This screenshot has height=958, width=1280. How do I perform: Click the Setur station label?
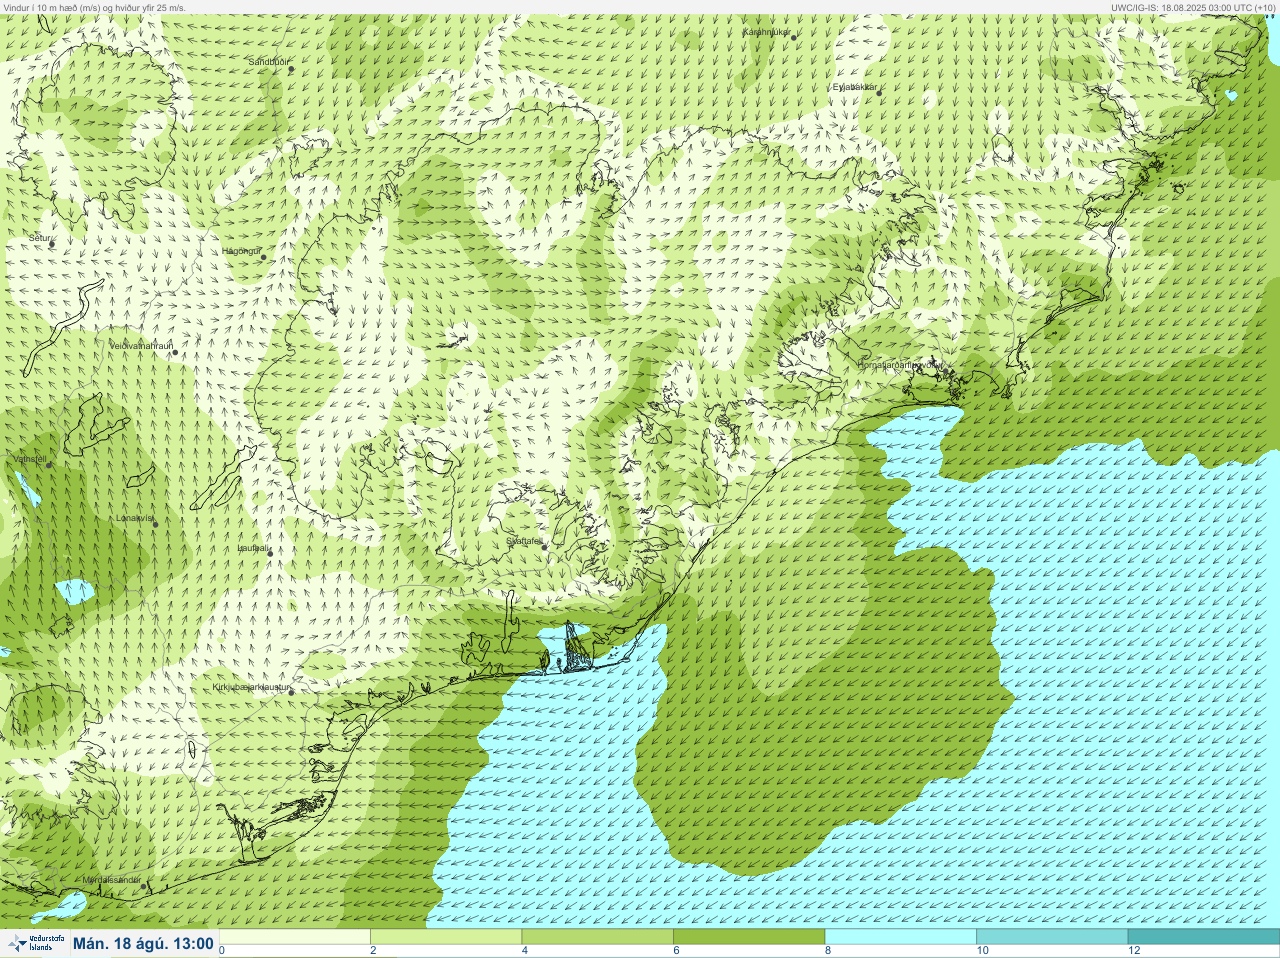click(x=40, y=239)
